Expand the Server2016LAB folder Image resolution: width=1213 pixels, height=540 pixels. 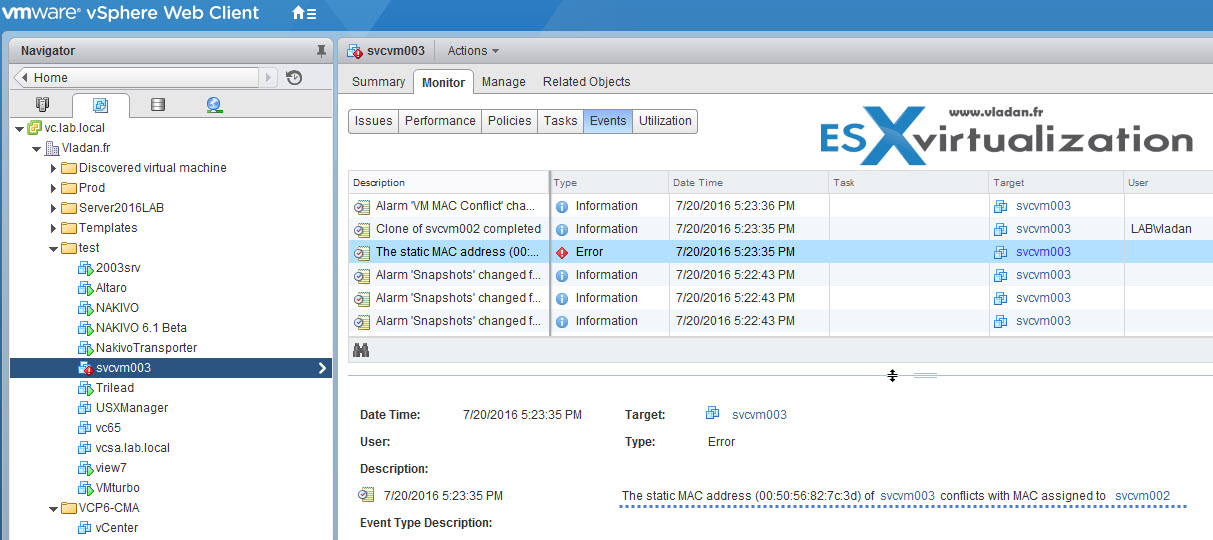[x=53, y=208]
